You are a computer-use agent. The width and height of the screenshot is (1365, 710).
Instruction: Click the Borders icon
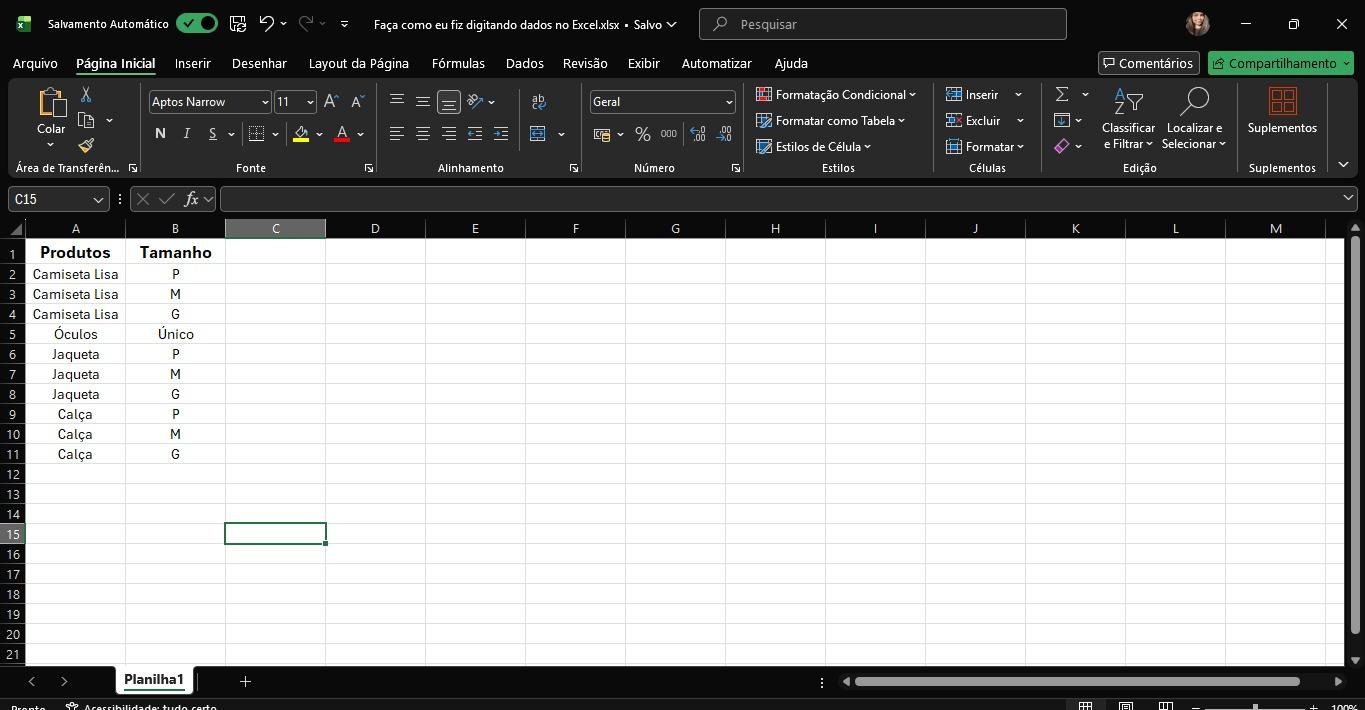point(256,134)
